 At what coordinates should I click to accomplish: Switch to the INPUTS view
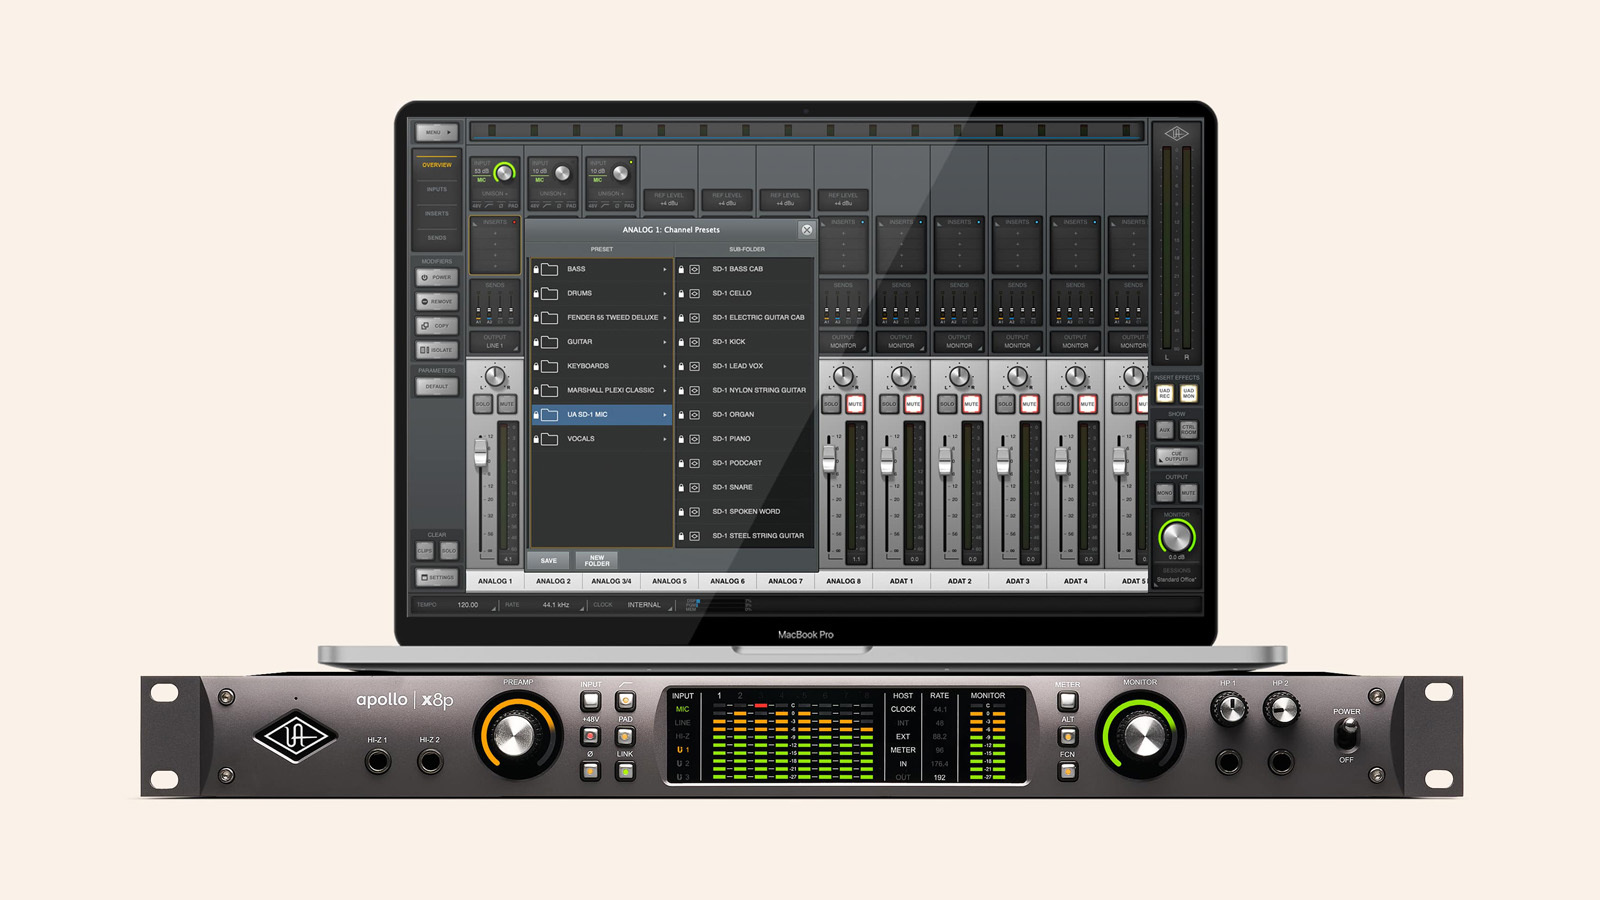coord(437,189)
